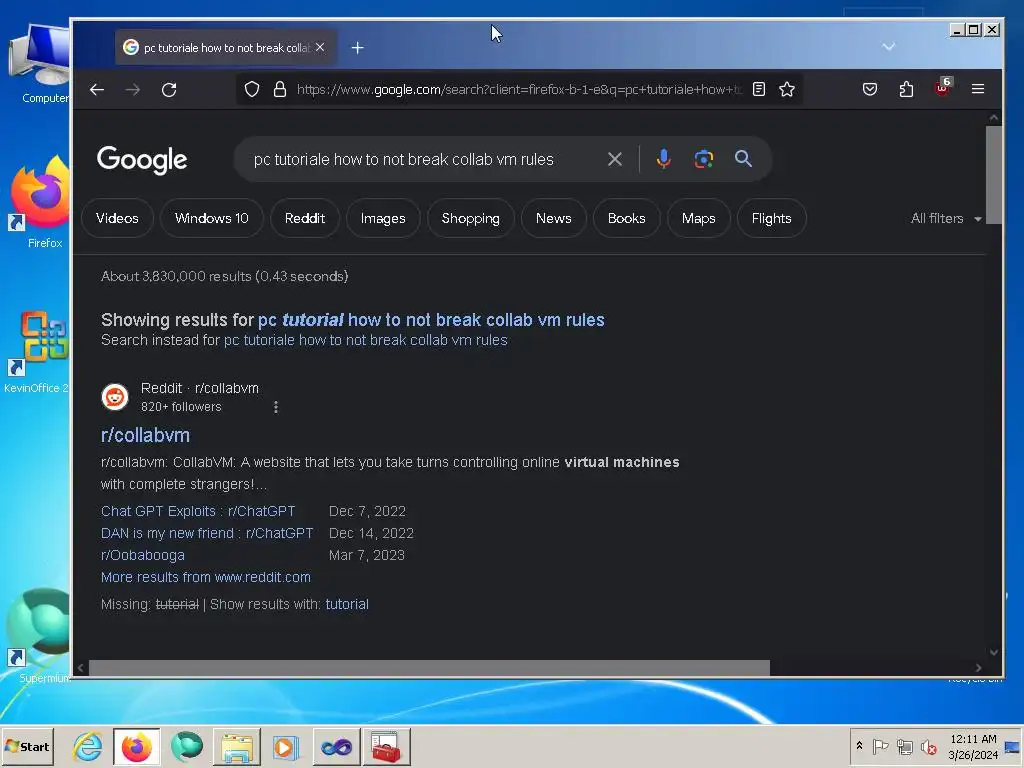Open More results from www.reddit.com

206,577
